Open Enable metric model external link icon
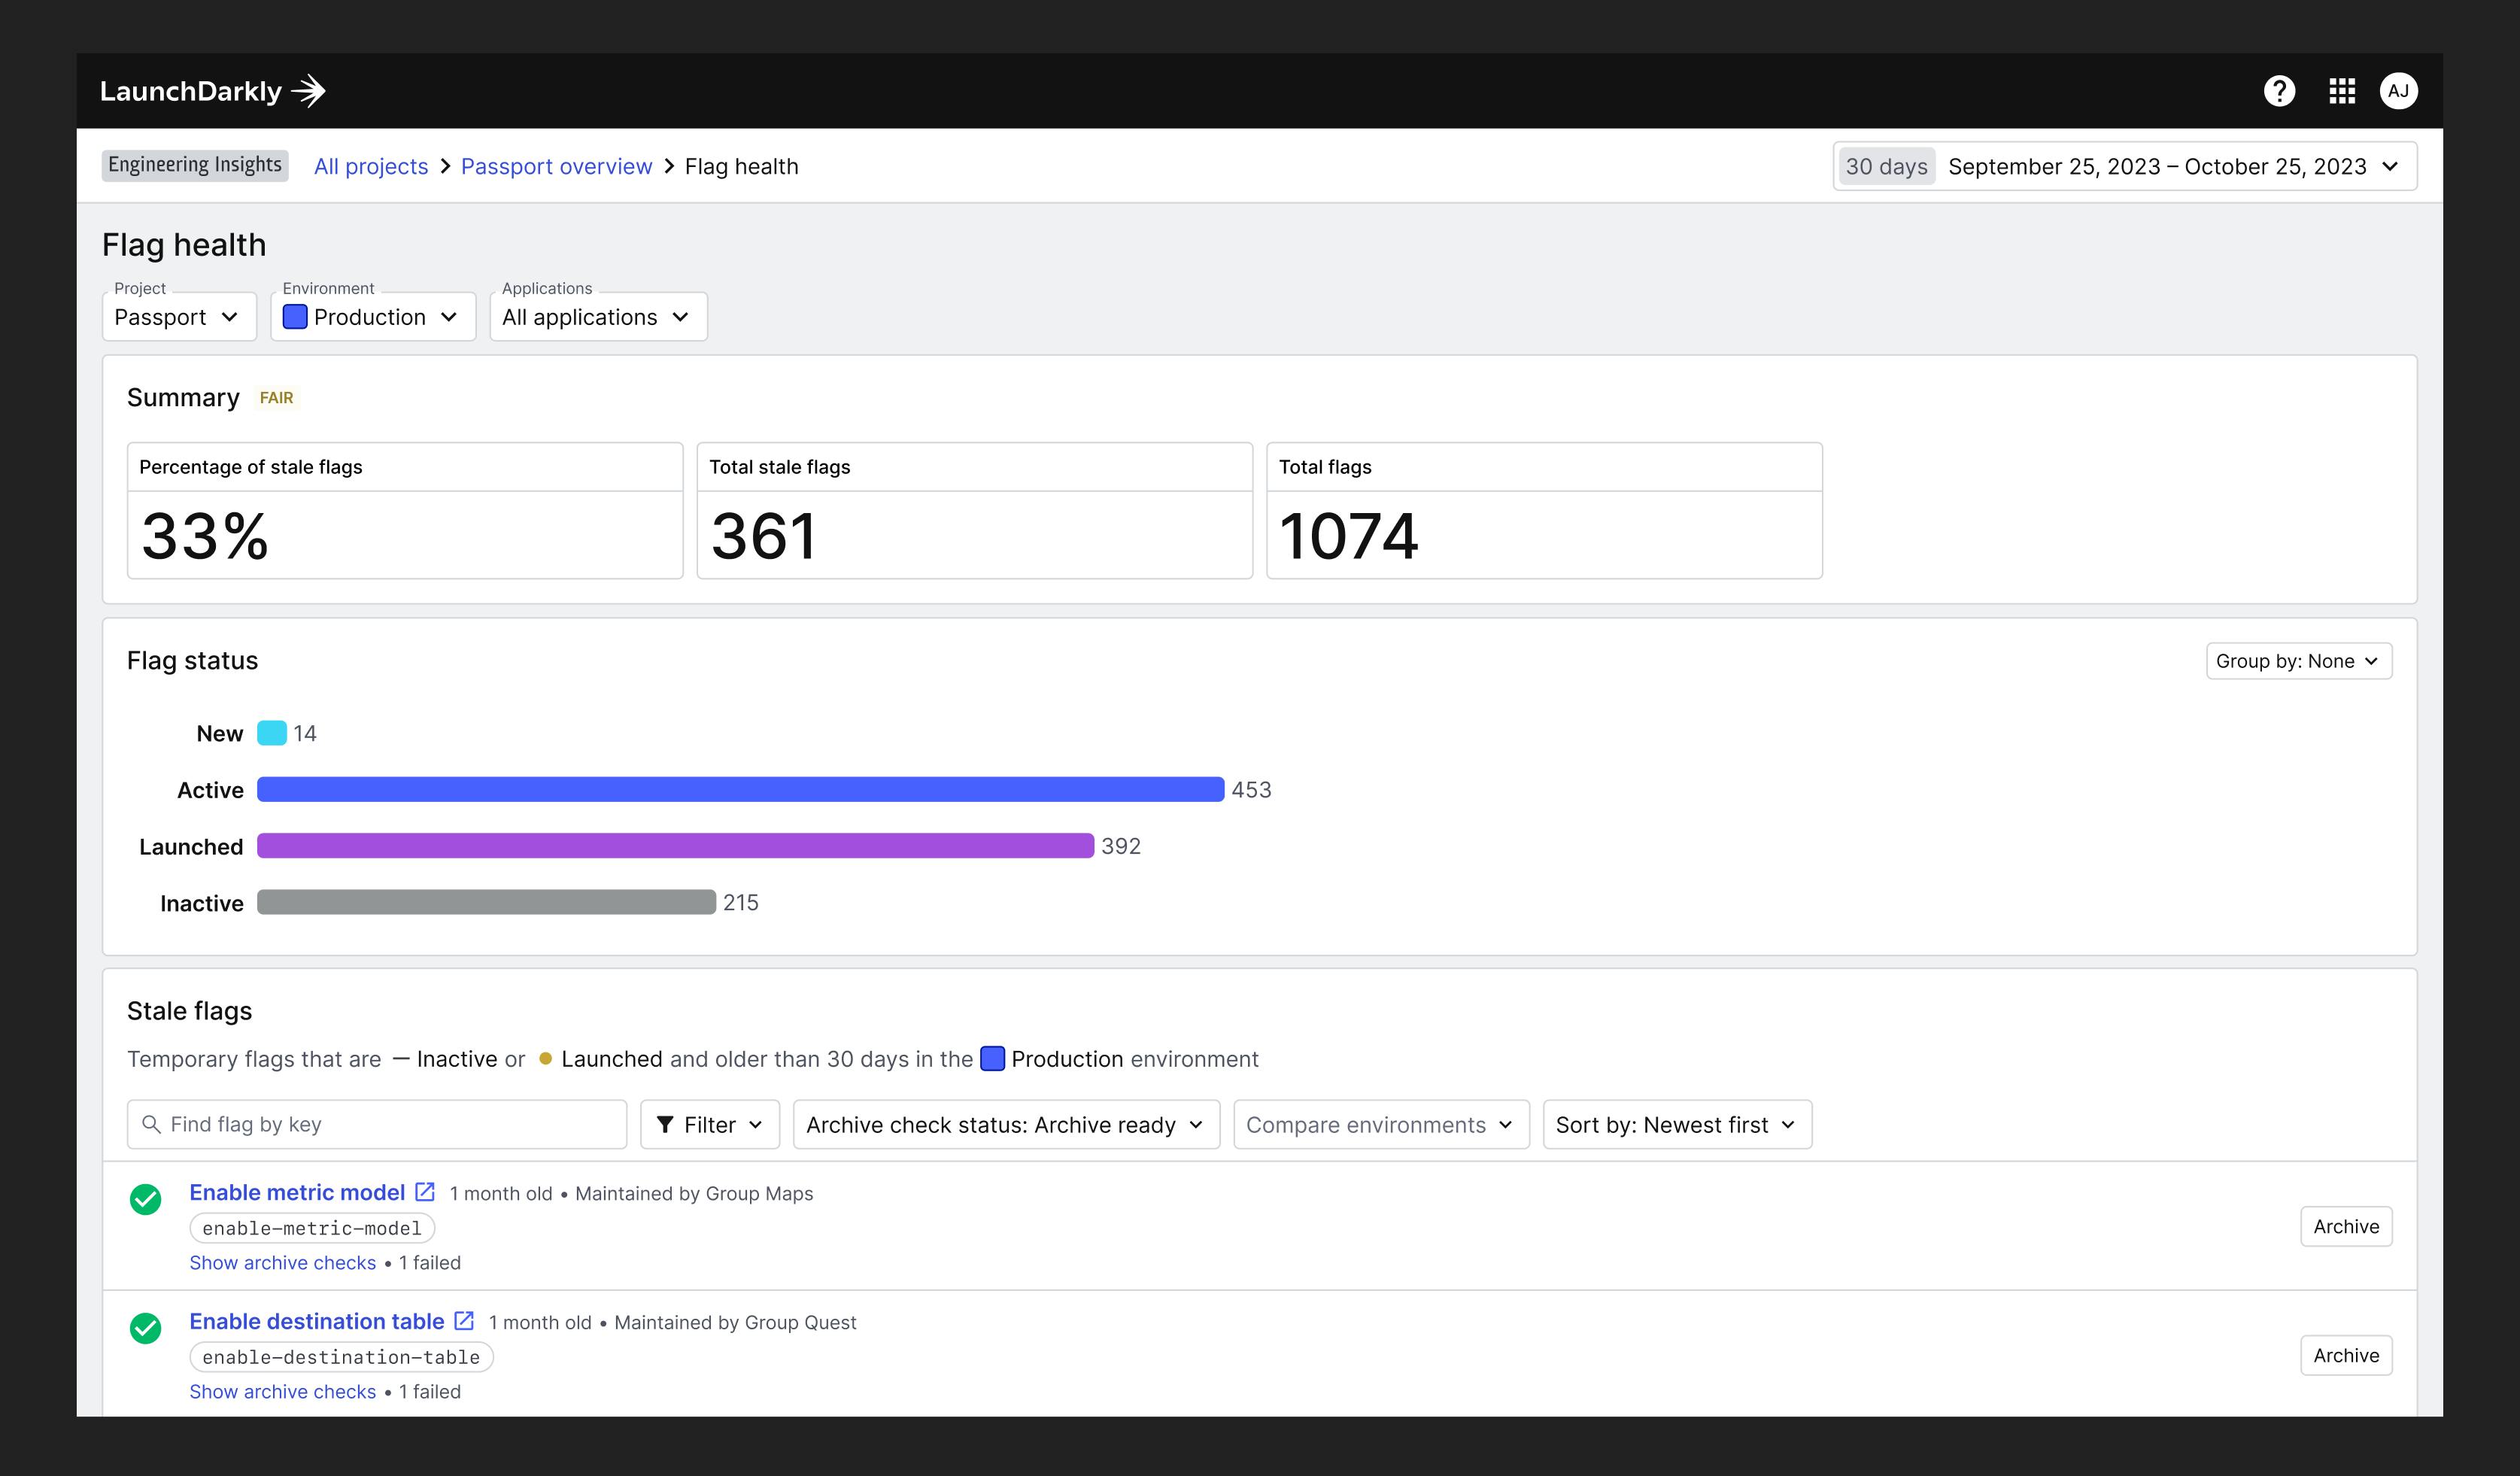The width and height of the screenshot is (2520, 1476). tap(425, 1192)
